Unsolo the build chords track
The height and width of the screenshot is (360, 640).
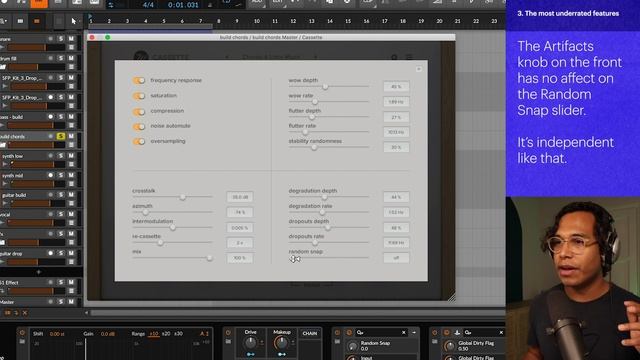click(60, 136)
